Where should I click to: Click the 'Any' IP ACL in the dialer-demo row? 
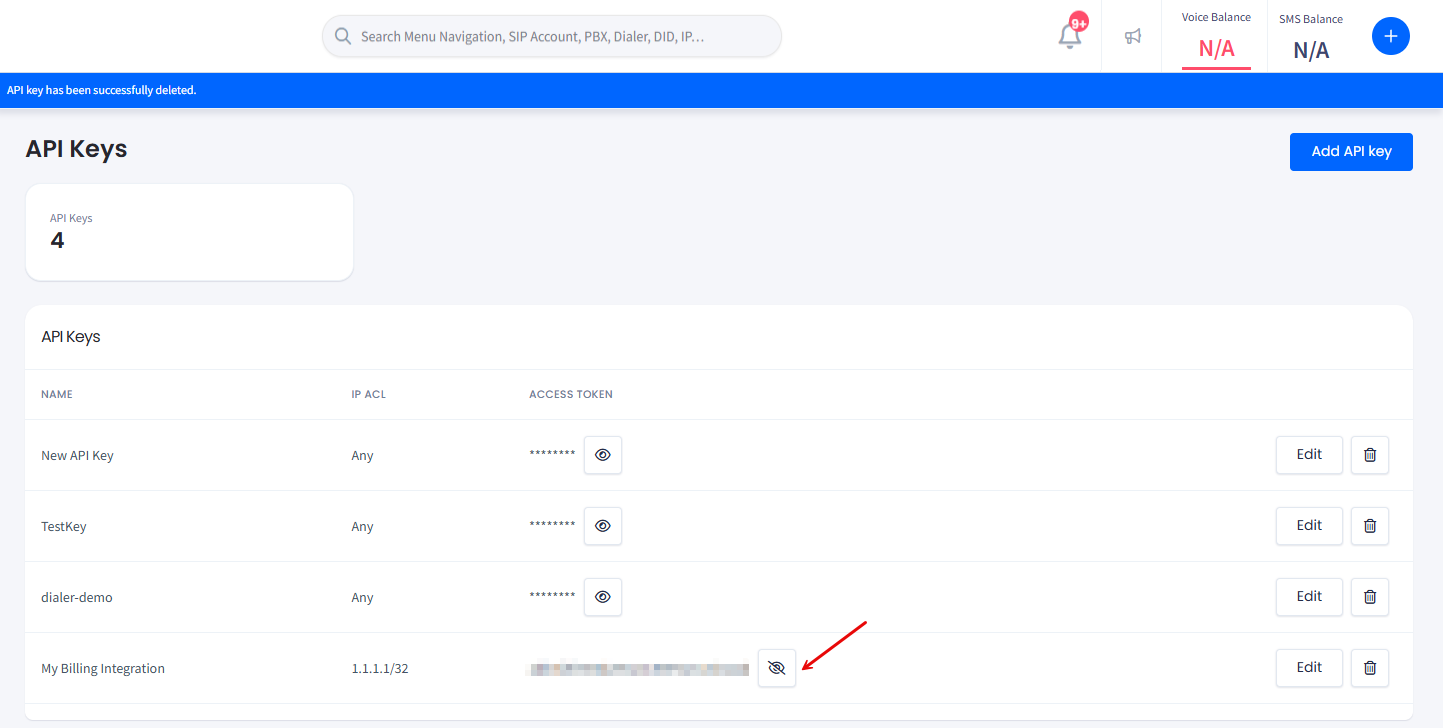coord(363,597)
